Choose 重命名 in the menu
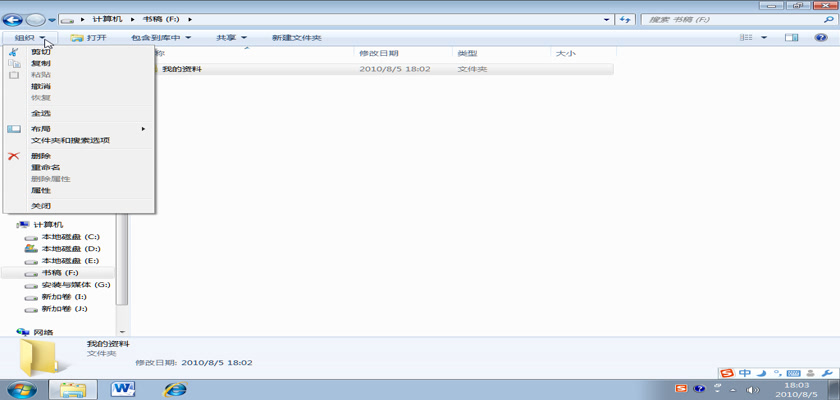The image size is (840, 400). click(x=46, y=167)
